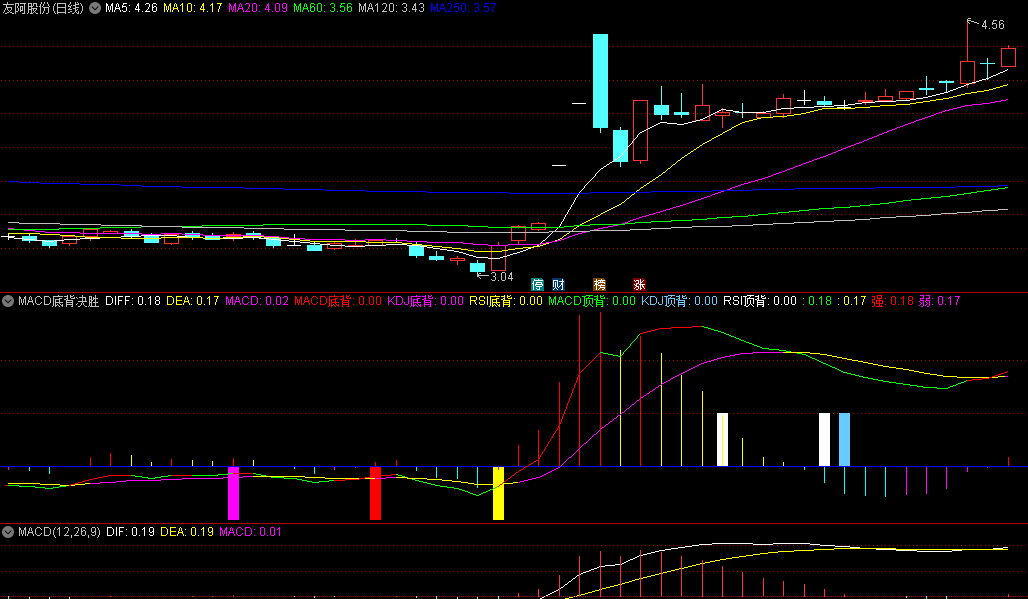Image resolution: width=1028 pixels, height=599 pixels.
Task: Click the MACD底背决胜 indicator name
Action: point(58,301)
